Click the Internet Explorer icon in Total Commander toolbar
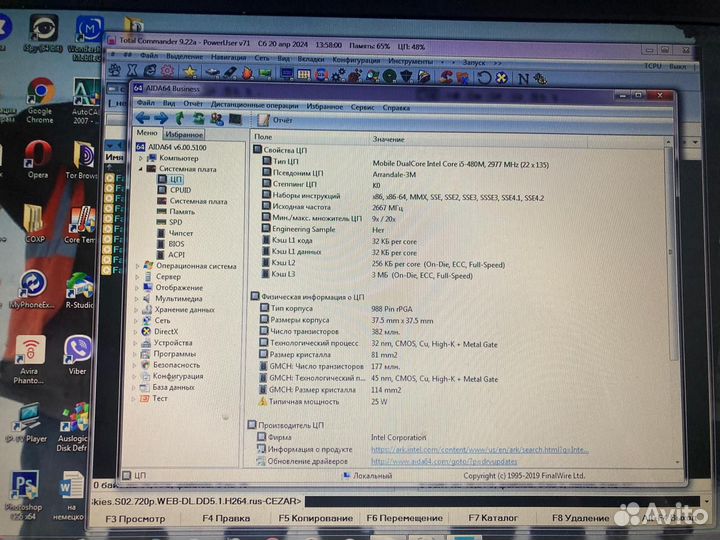This screenshot has height=540, width=720. click(x=150, y=71)
